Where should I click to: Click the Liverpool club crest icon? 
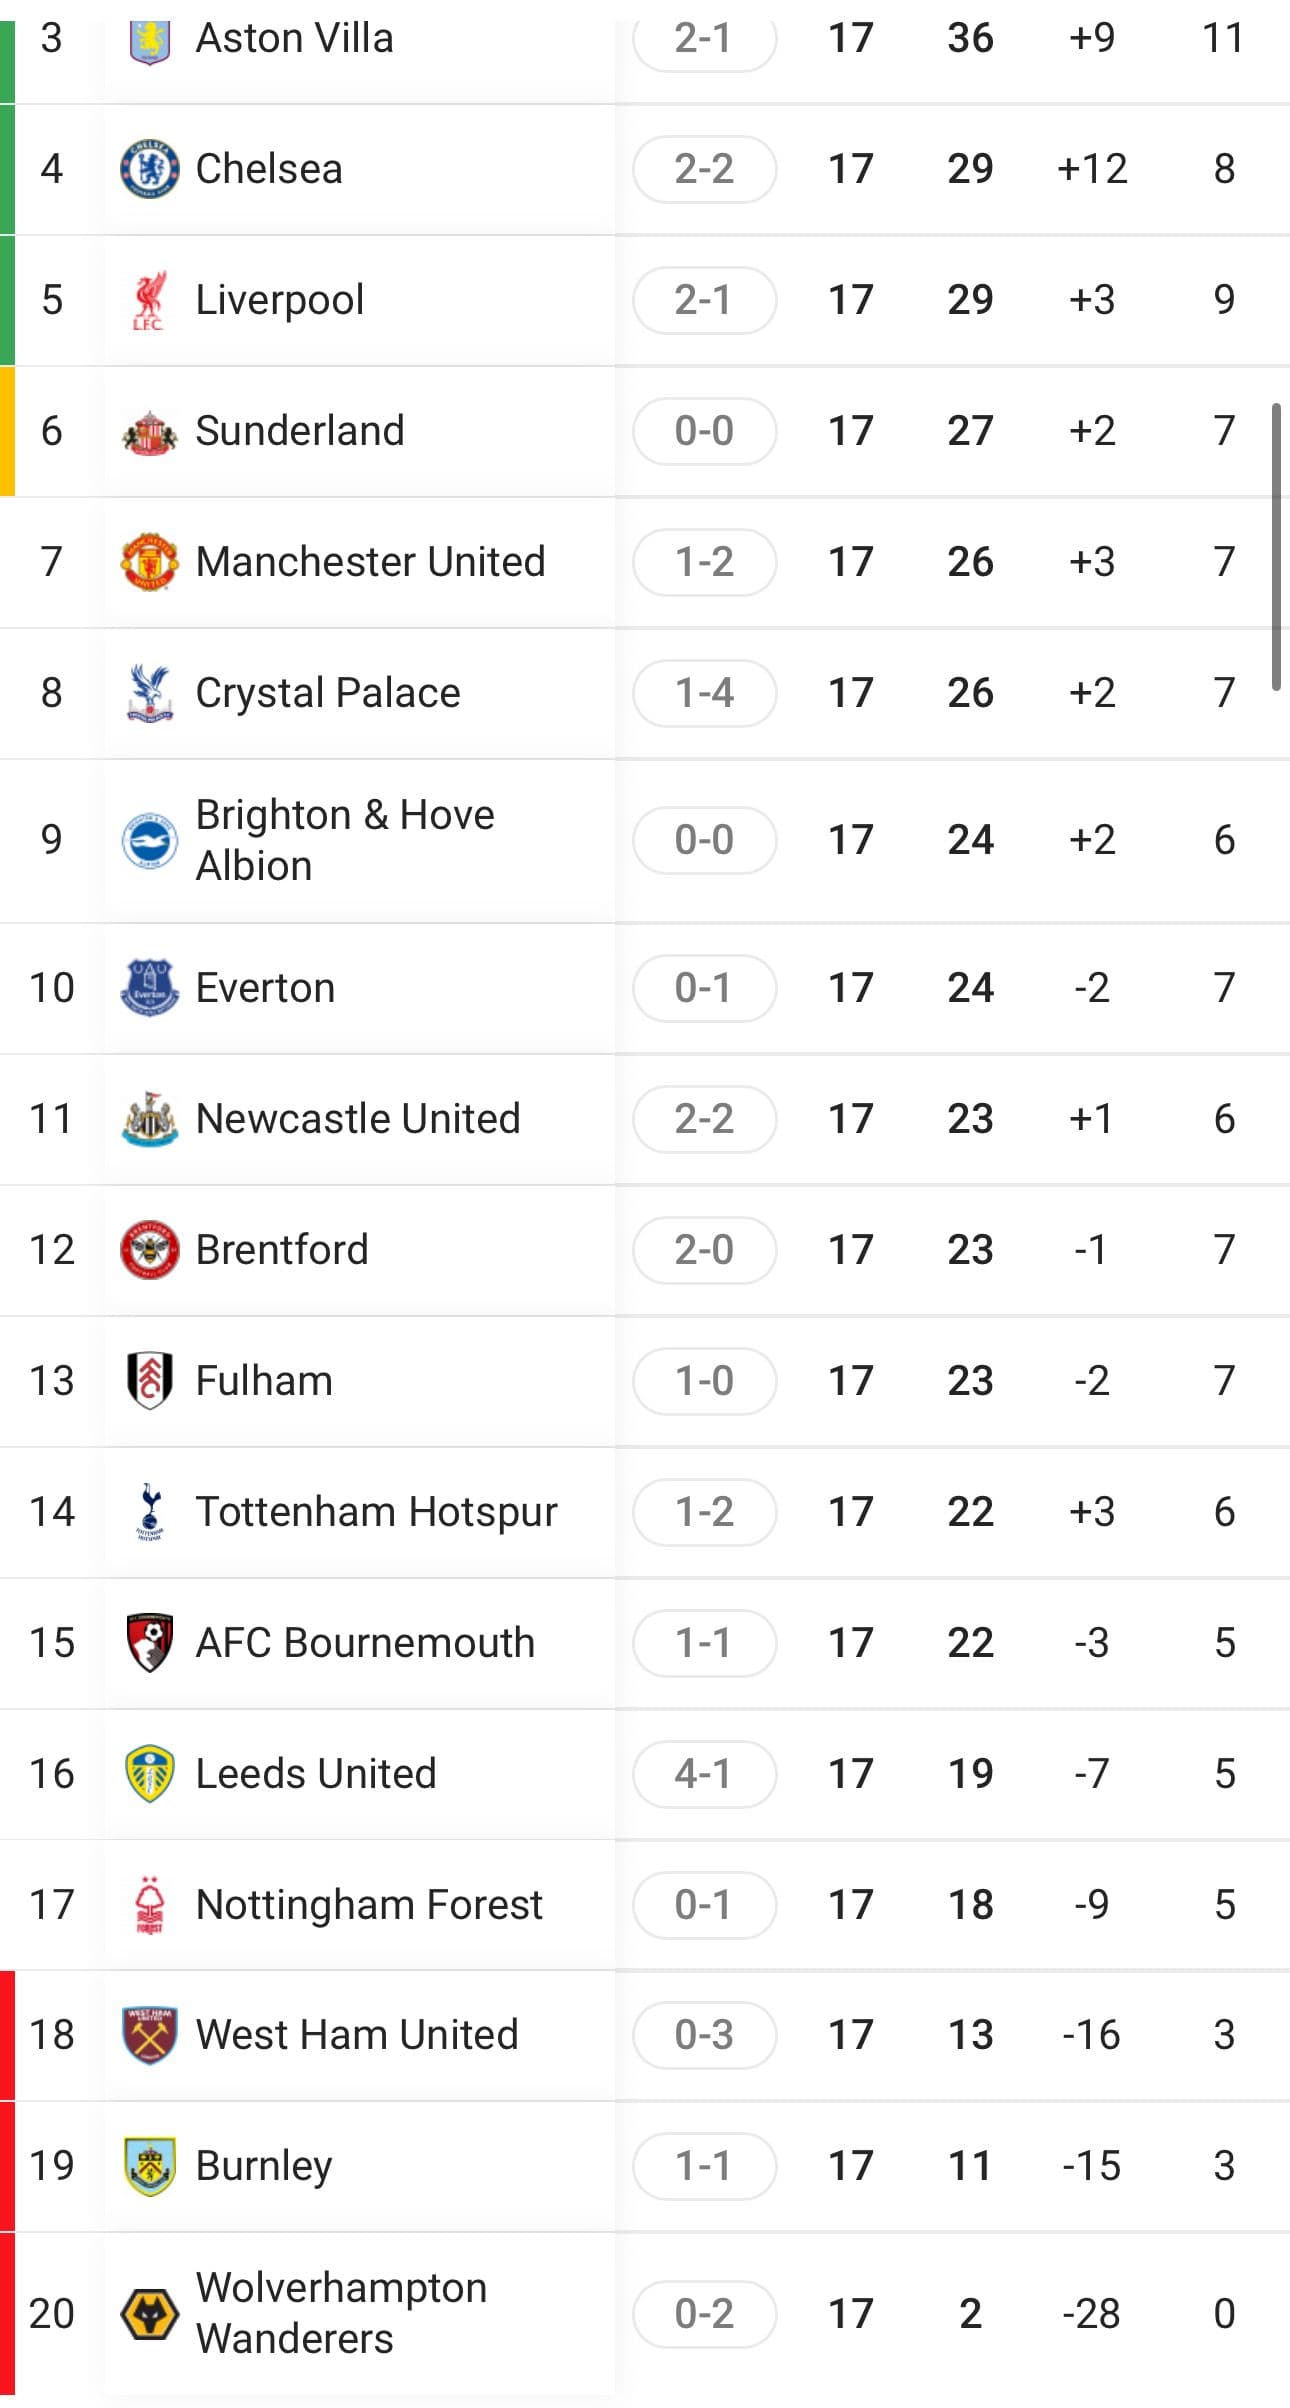(x=150, y=300)
